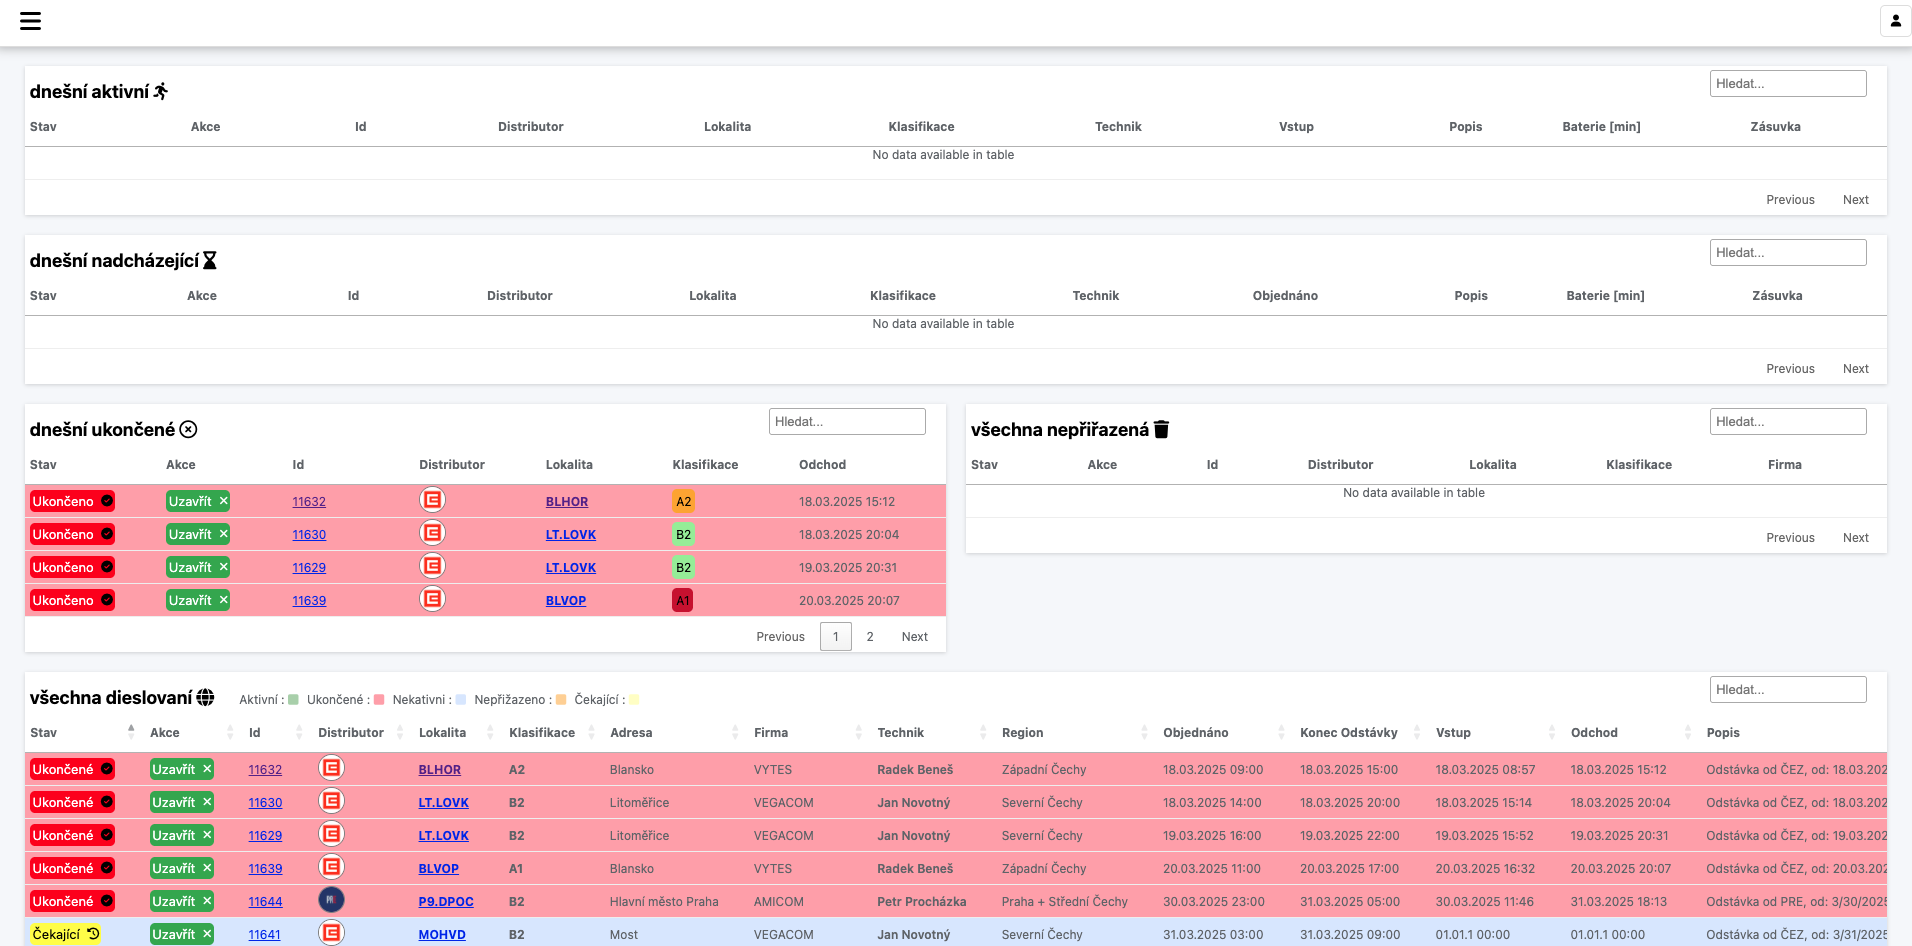Go to page 2 of dnešní ukončené

pyautogui.click(x=870, y=637)
